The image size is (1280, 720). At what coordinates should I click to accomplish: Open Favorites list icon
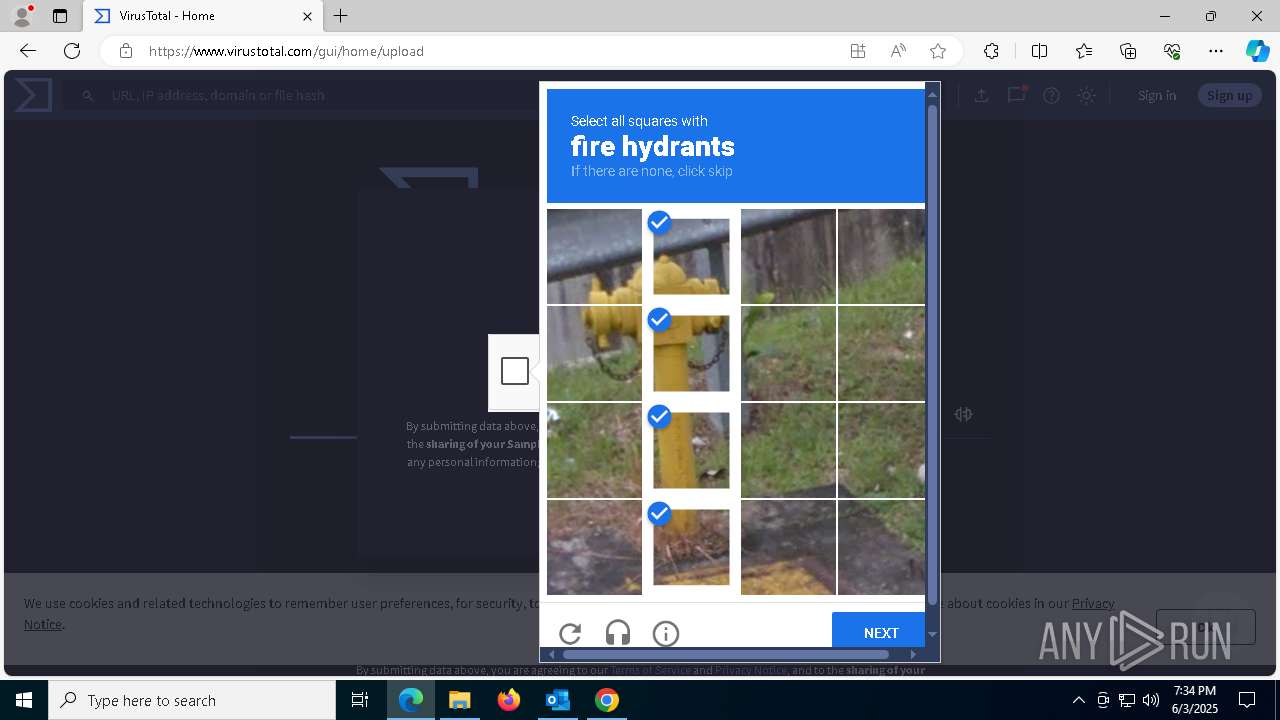point(1084,51)
